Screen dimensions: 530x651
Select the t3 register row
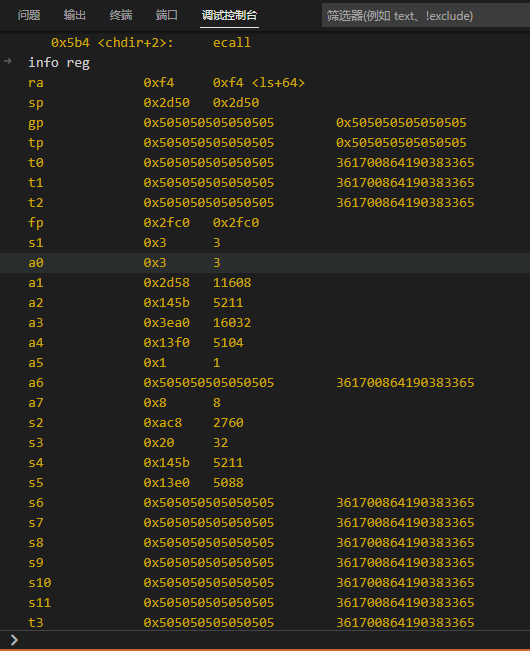tap(265, 622)
